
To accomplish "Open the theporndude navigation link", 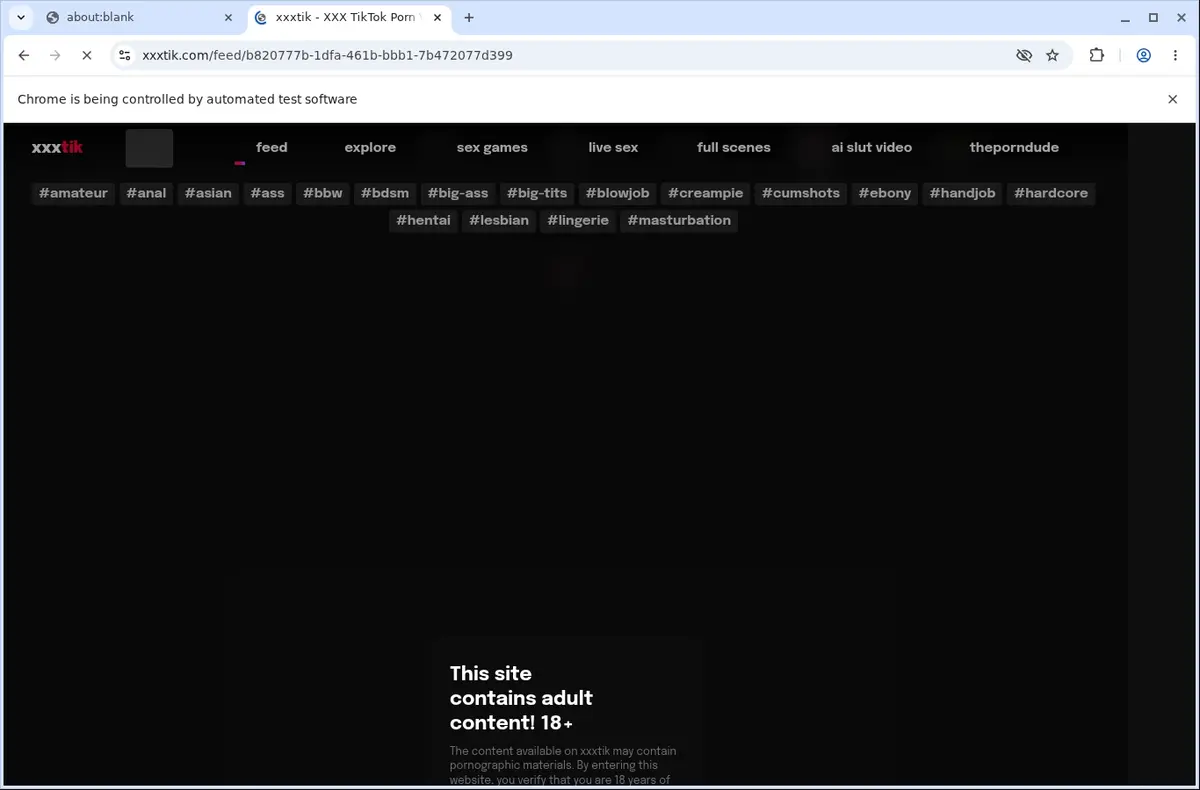I will tap(1014, 147).
